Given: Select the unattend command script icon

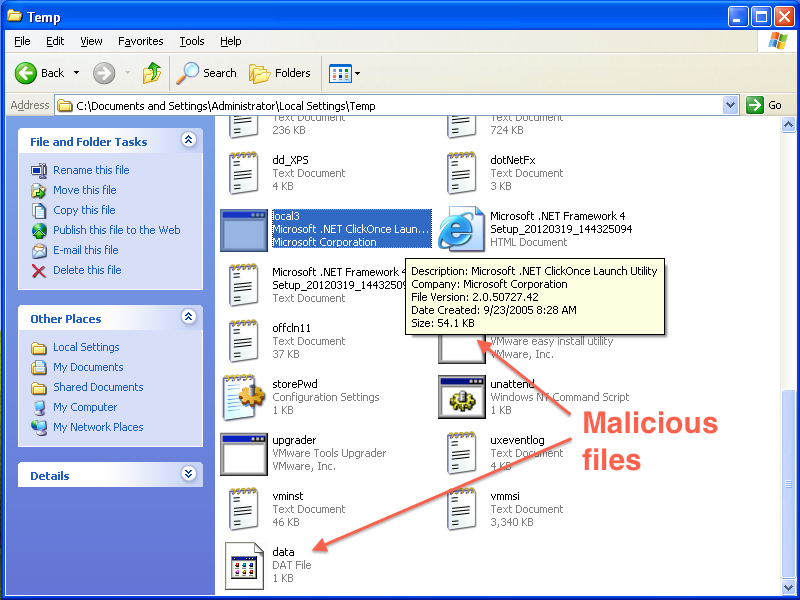Looking at the screenshot, I should [462, 397].
